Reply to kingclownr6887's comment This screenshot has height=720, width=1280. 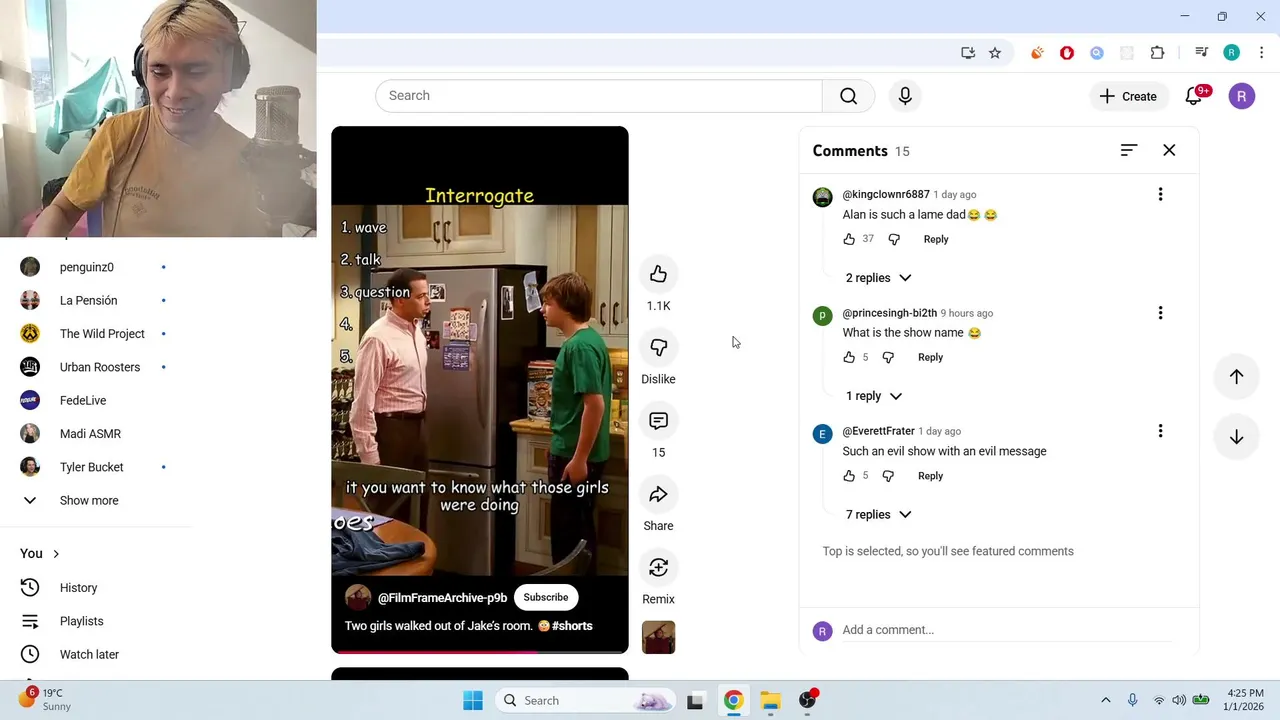click(x=936, y=239)
